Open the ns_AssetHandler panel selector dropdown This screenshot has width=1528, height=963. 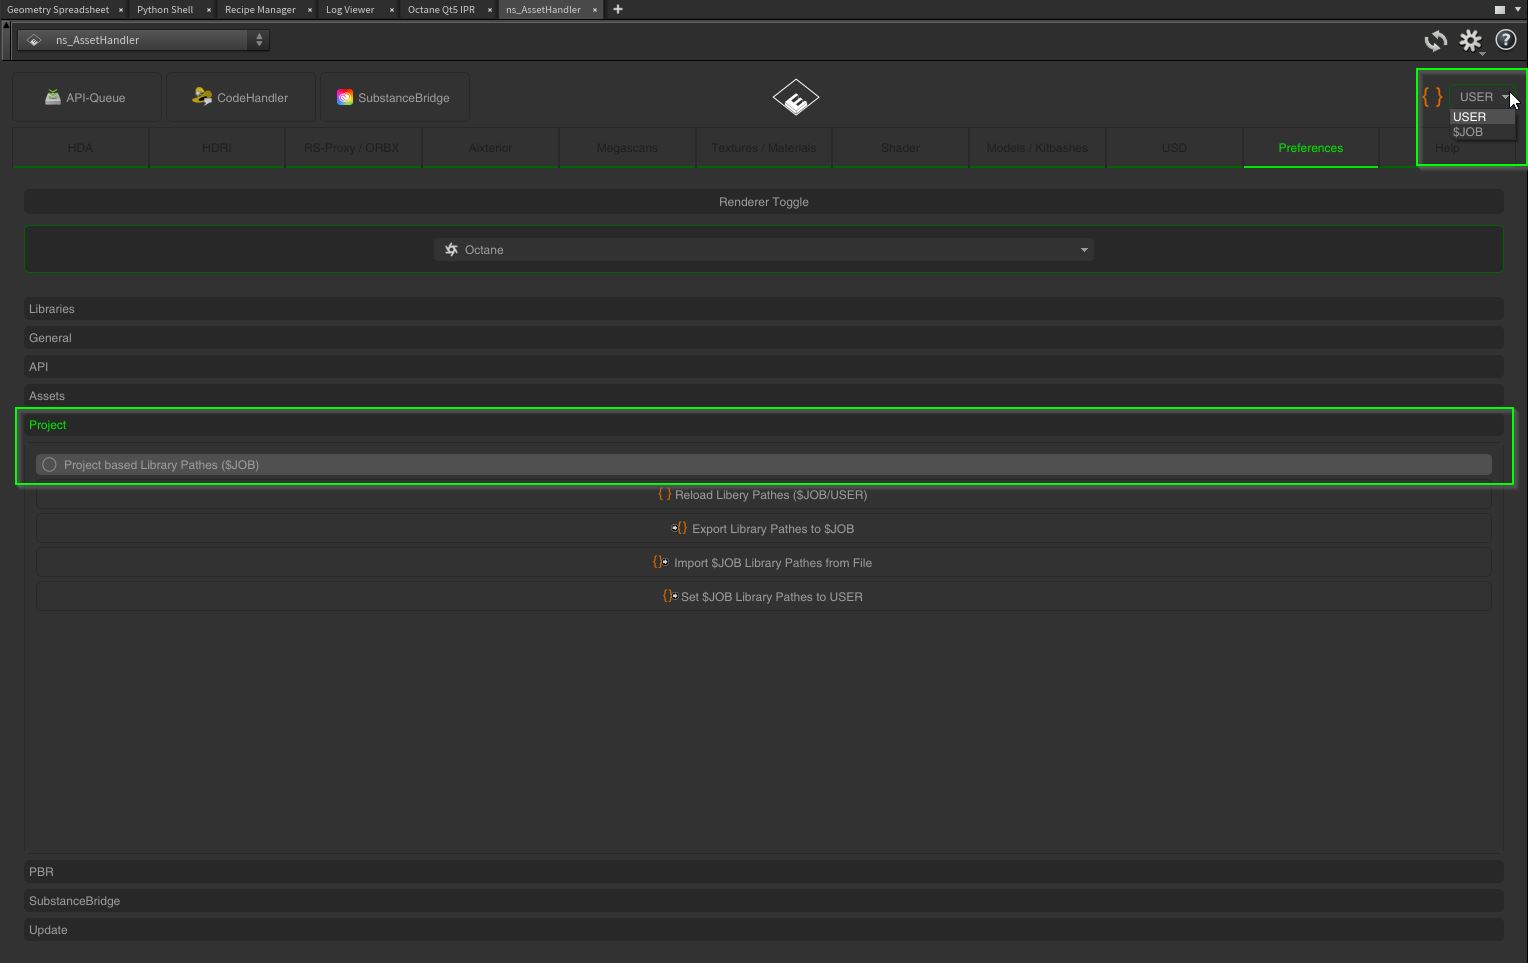click(143, 40)
